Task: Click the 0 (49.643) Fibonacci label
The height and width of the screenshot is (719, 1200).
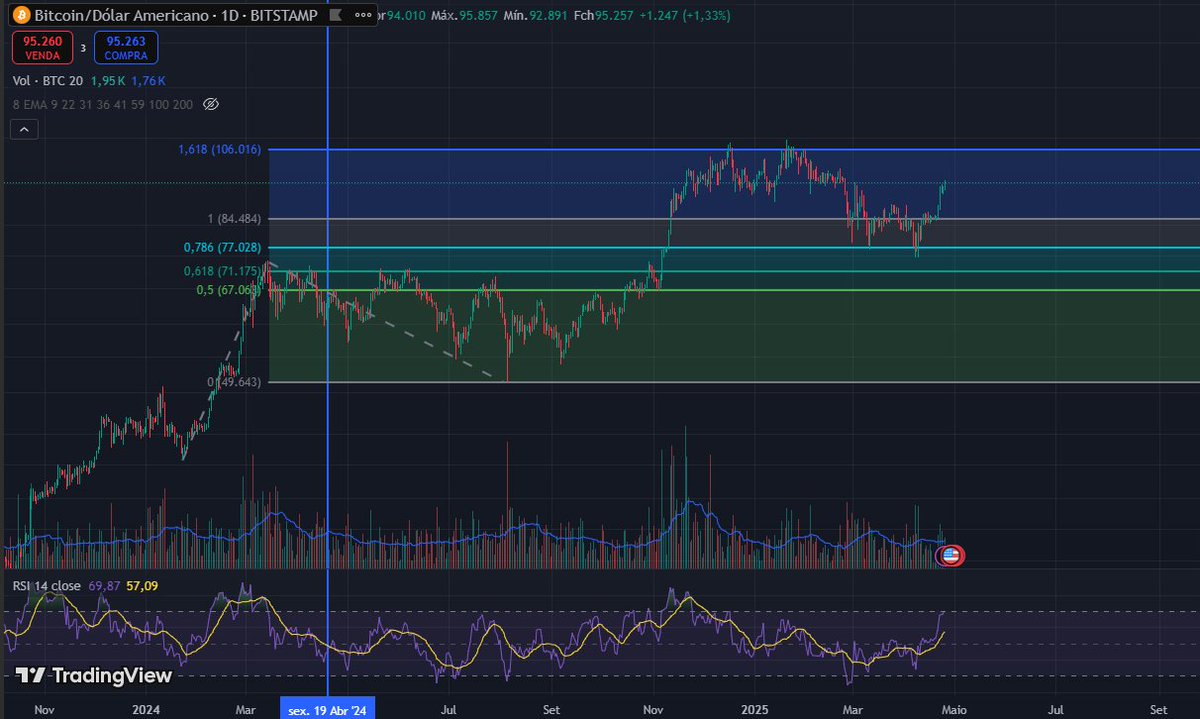Action: tap(234, 382)
